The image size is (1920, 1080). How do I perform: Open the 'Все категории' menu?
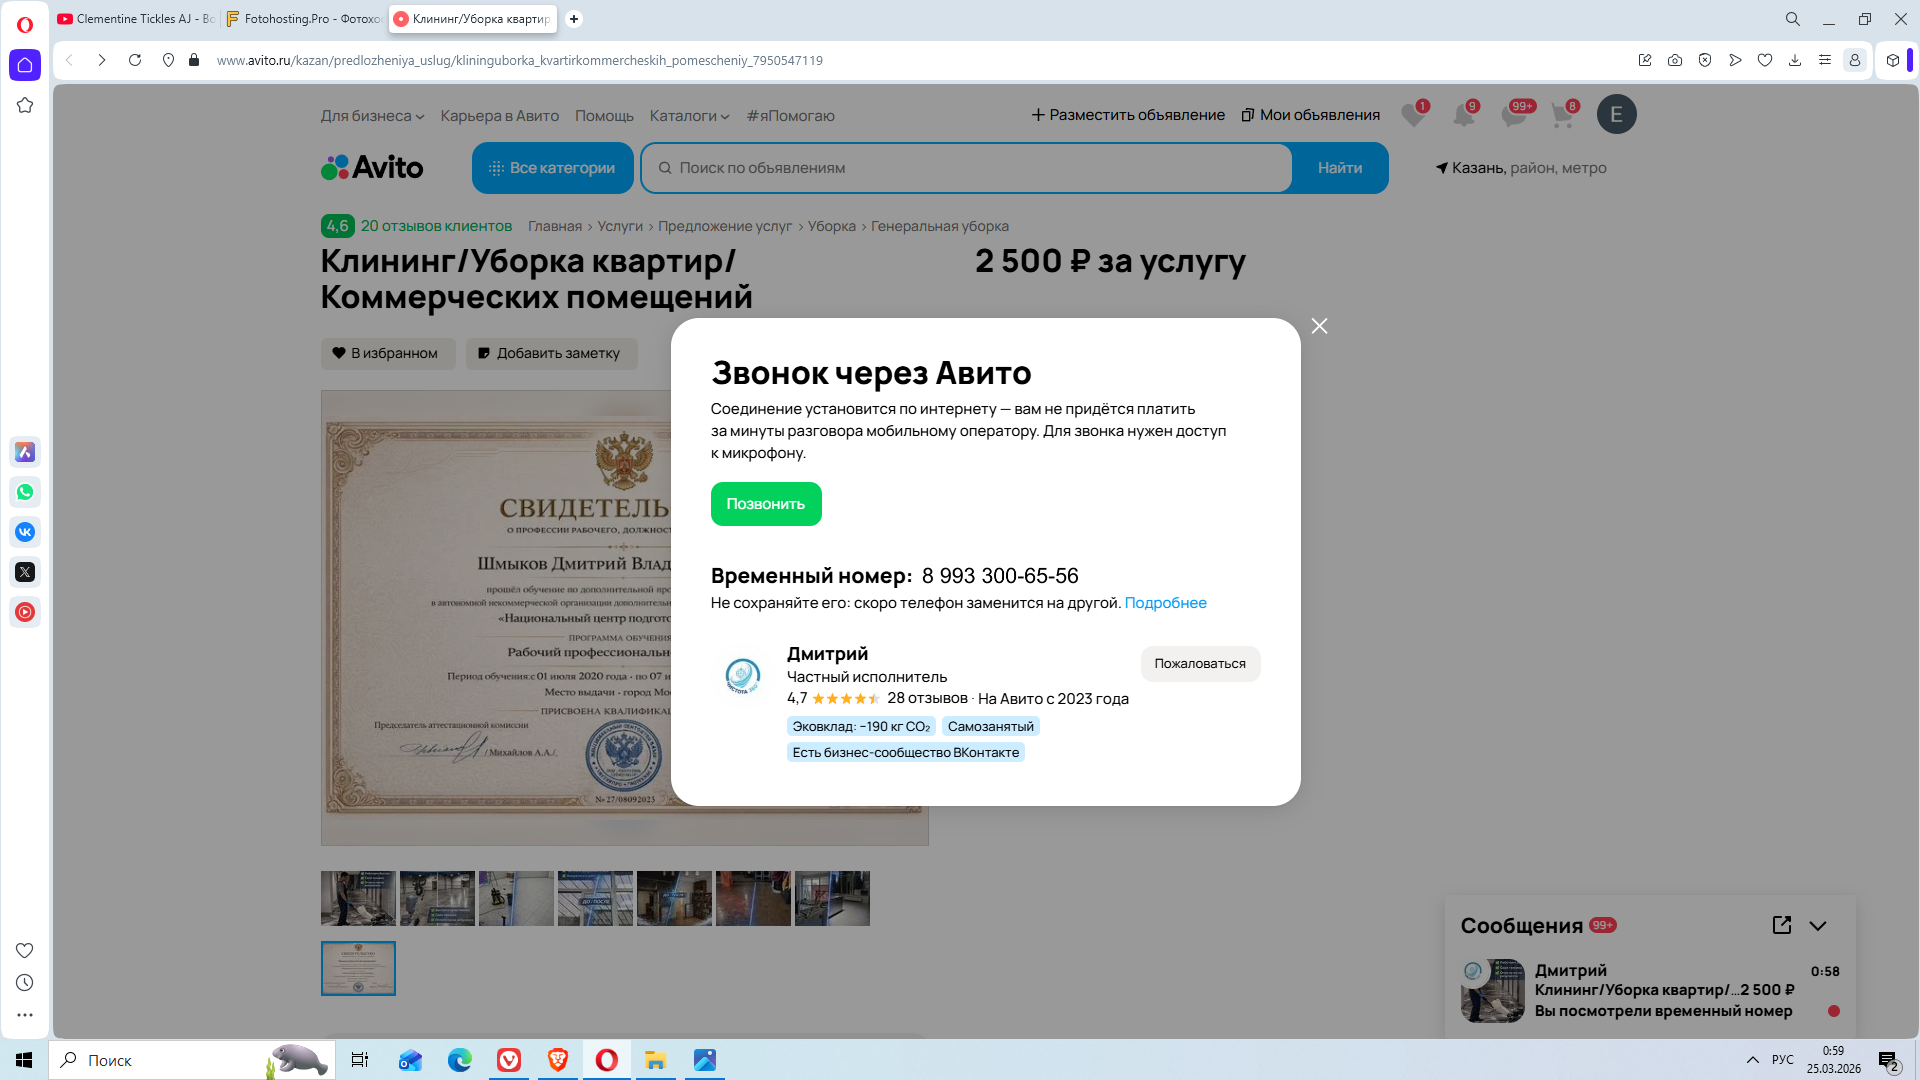552,168
